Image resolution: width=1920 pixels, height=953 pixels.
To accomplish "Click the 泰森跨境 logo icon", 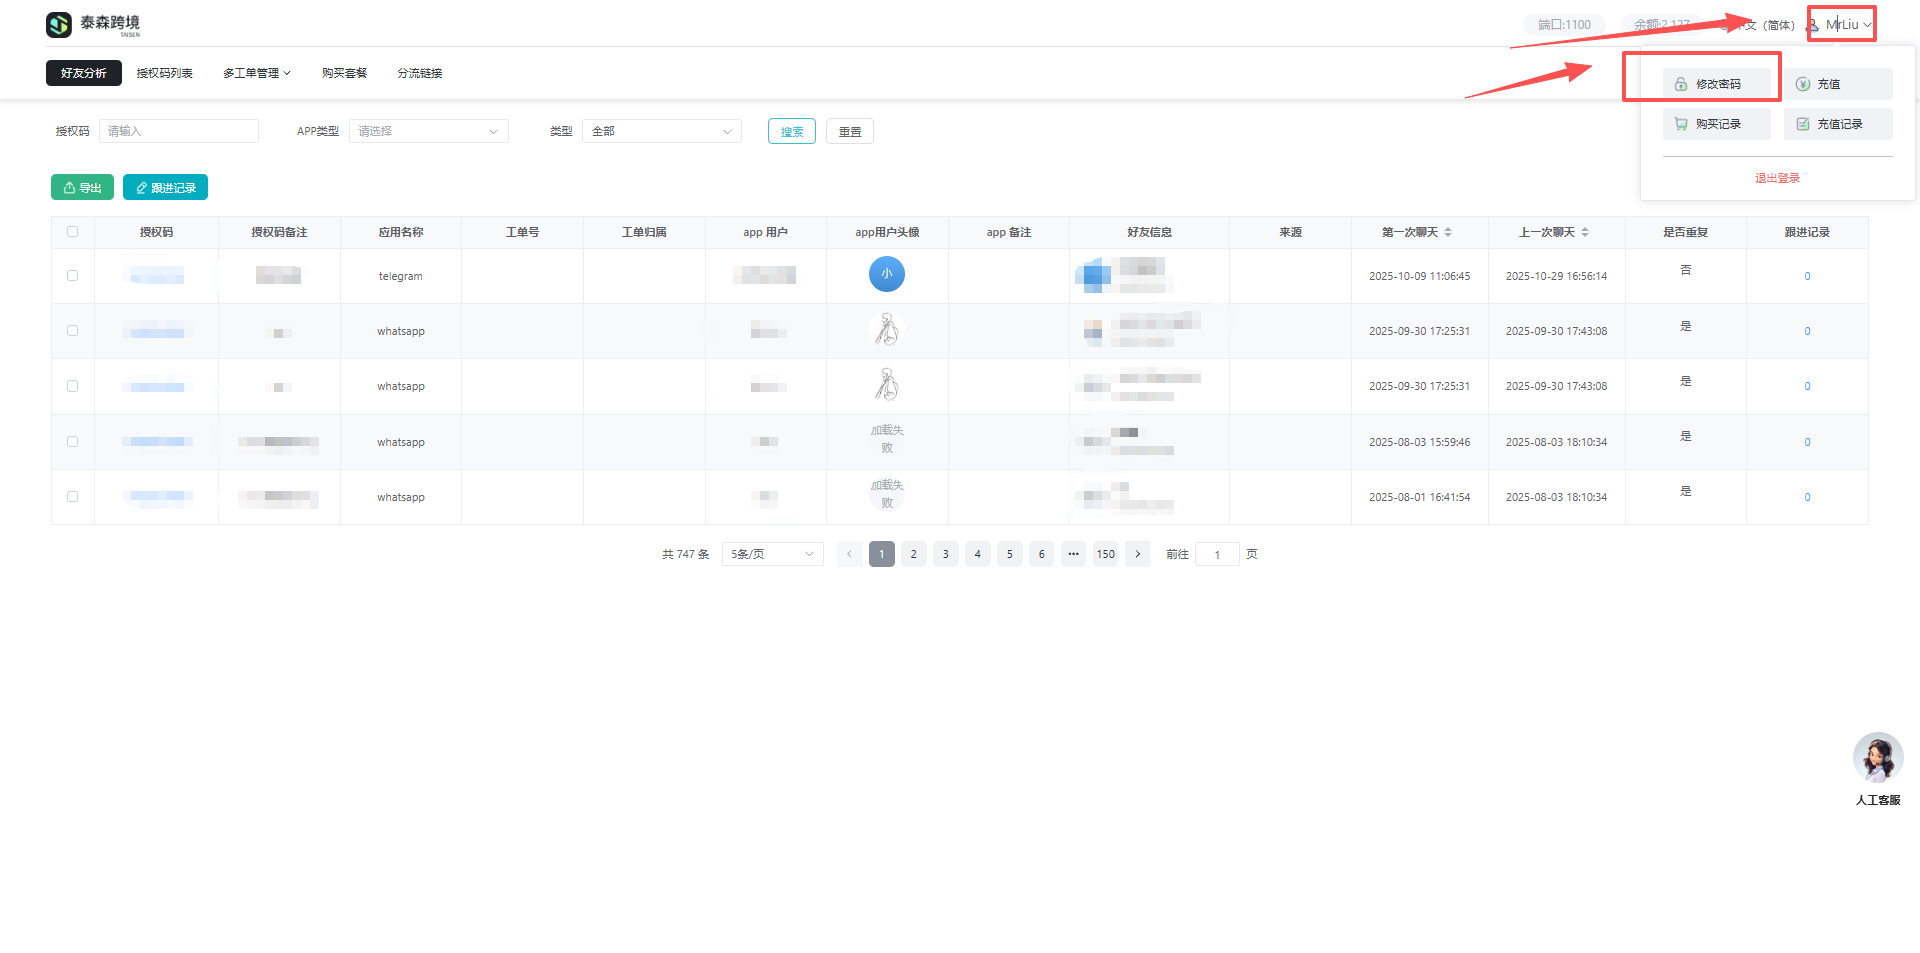I will tap(59, 24).
